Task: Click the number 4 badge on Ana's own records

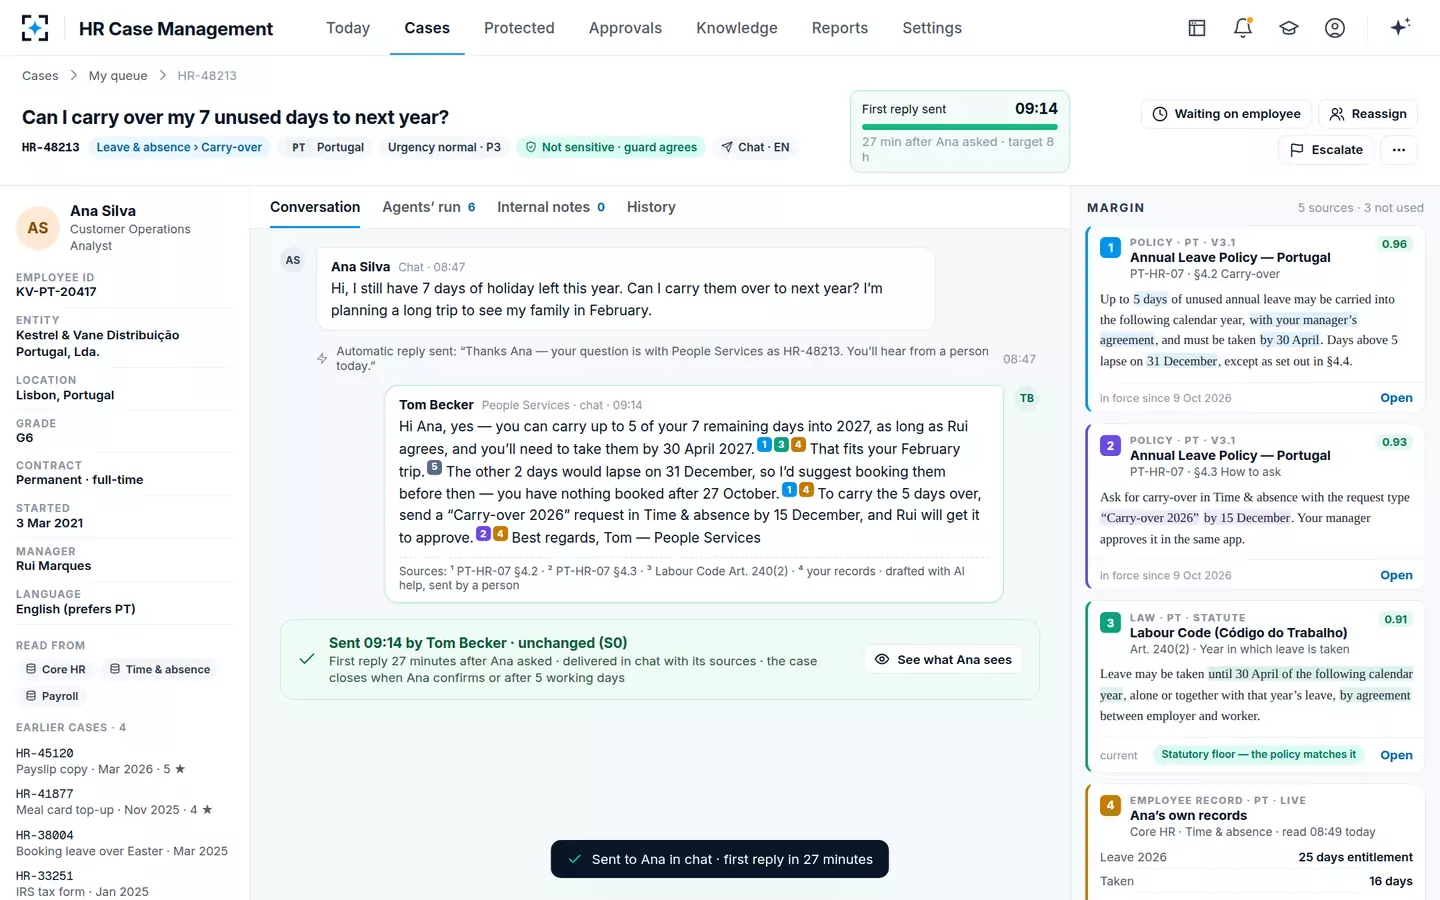Action: [x=1110, y=805]
